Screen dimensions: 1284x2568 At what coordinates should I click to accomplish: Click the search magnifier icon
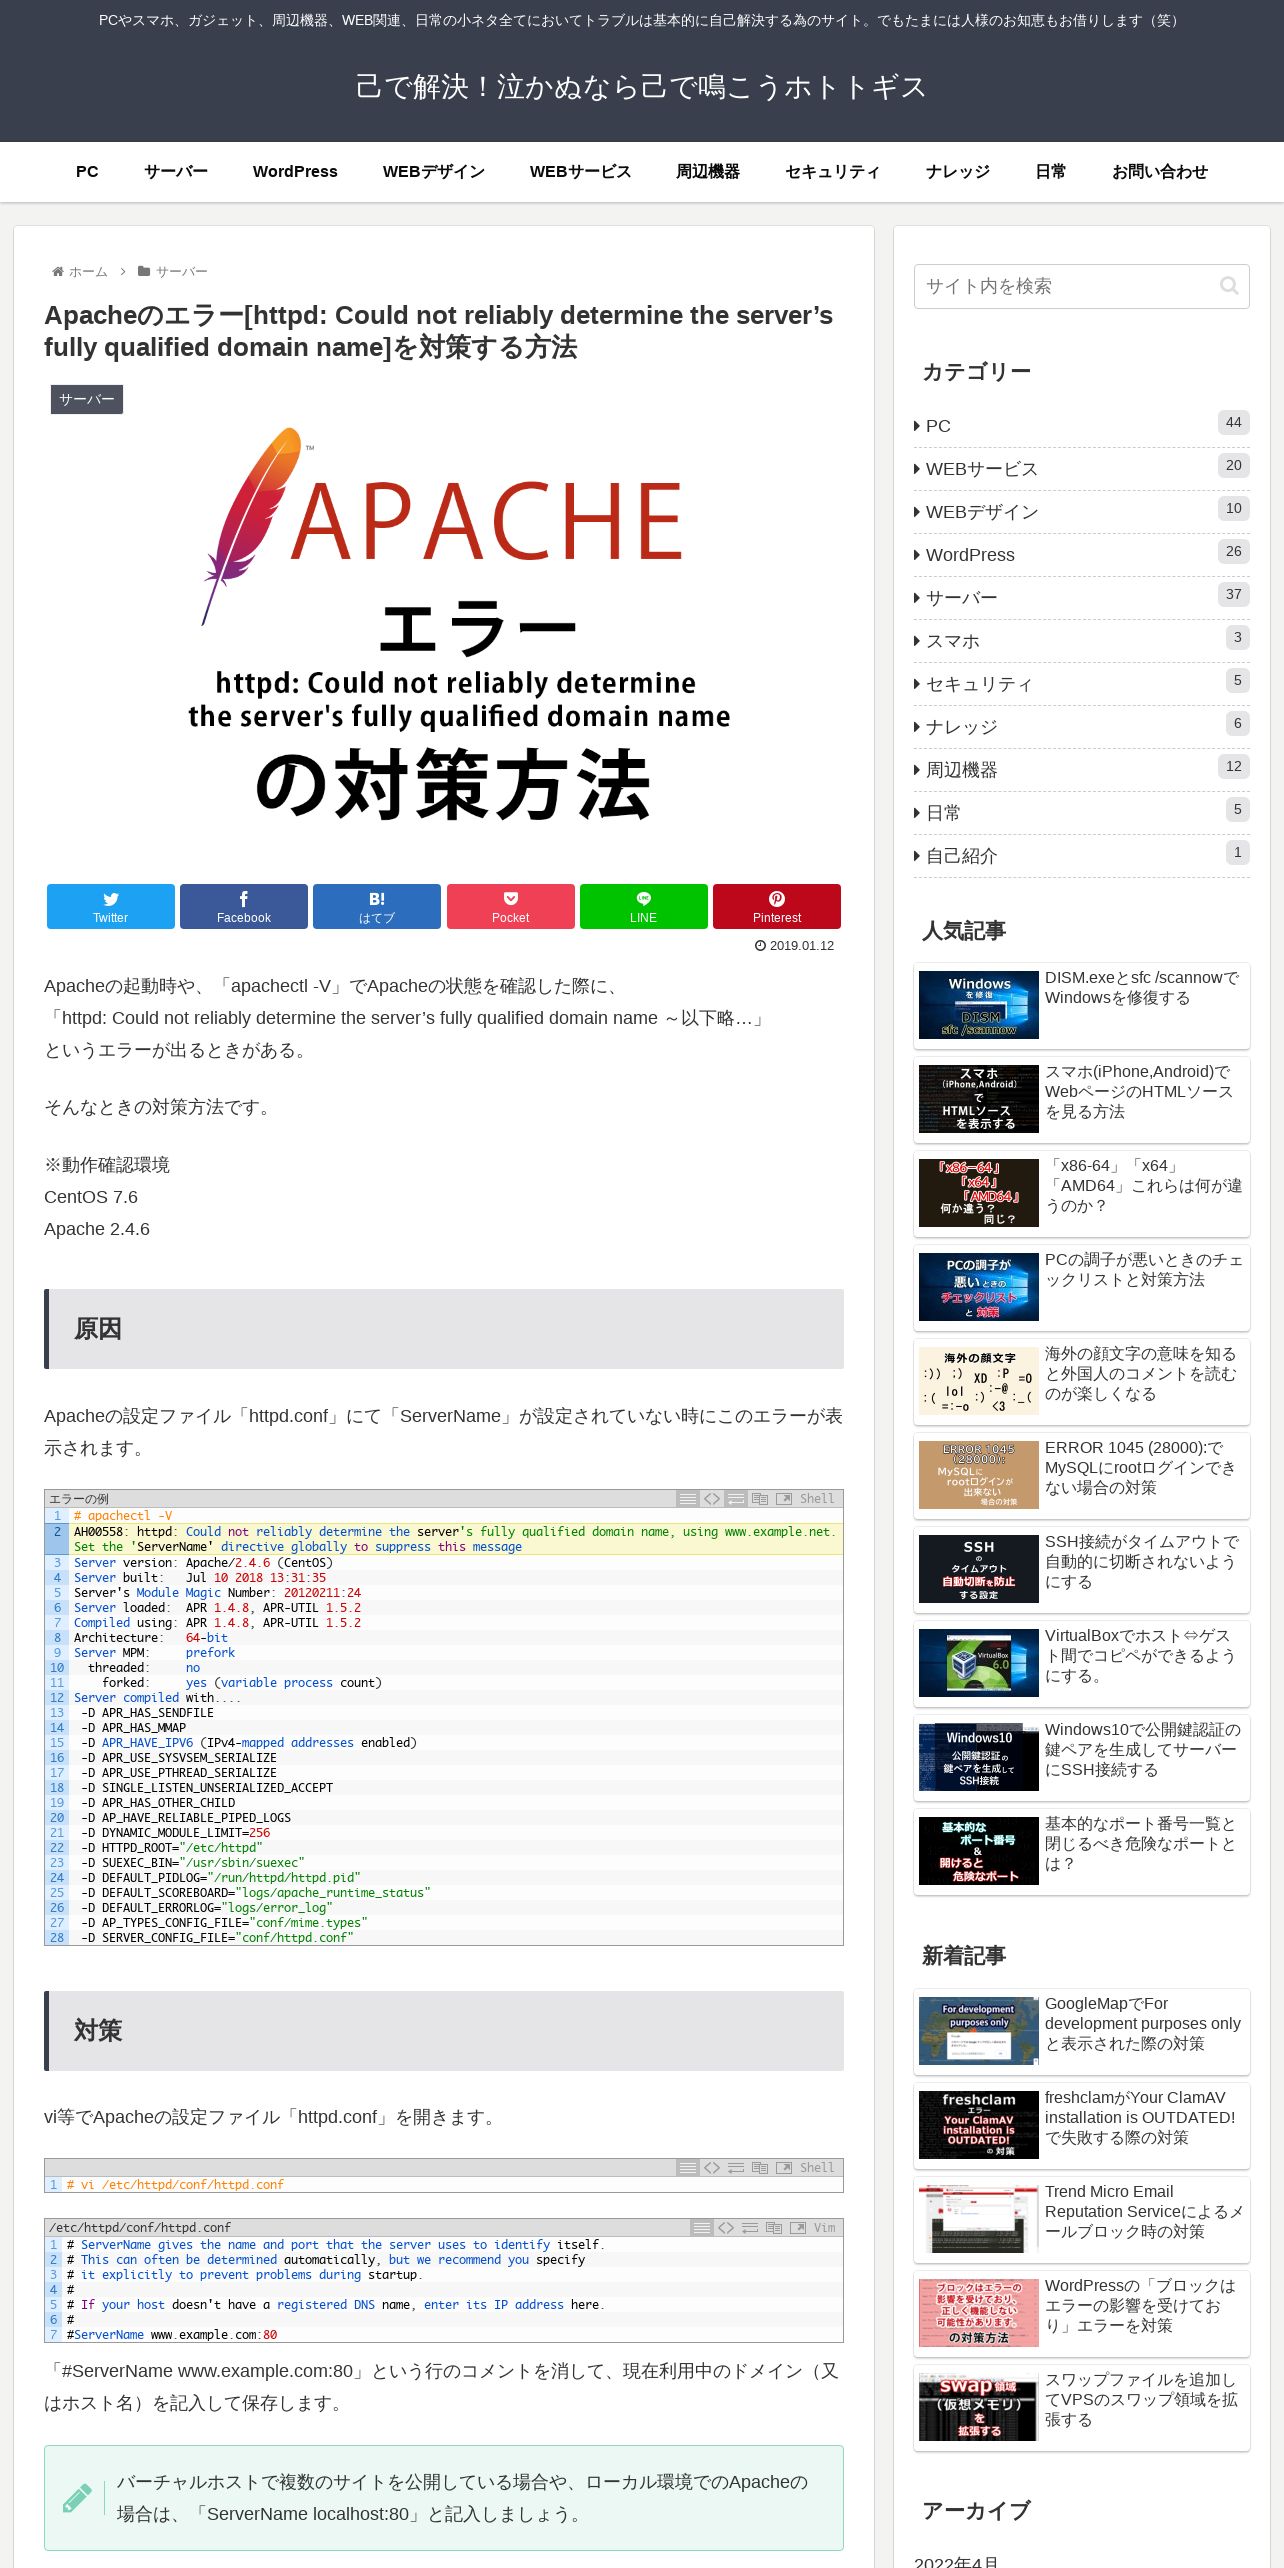click(x=1229, y=286)
